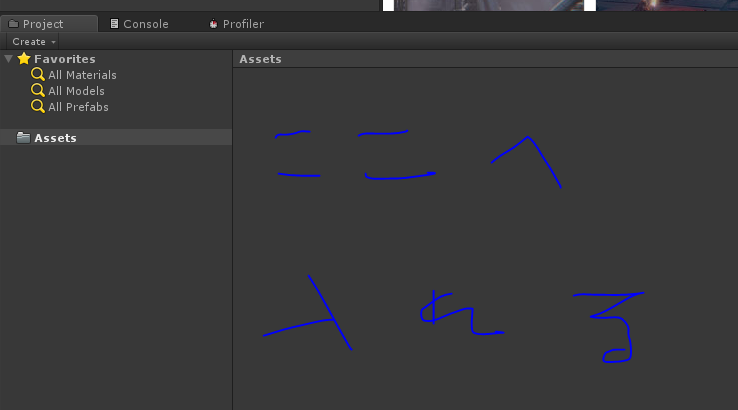Select the All Models saved search
Viewport: 738px width, 410px height.
76,91
